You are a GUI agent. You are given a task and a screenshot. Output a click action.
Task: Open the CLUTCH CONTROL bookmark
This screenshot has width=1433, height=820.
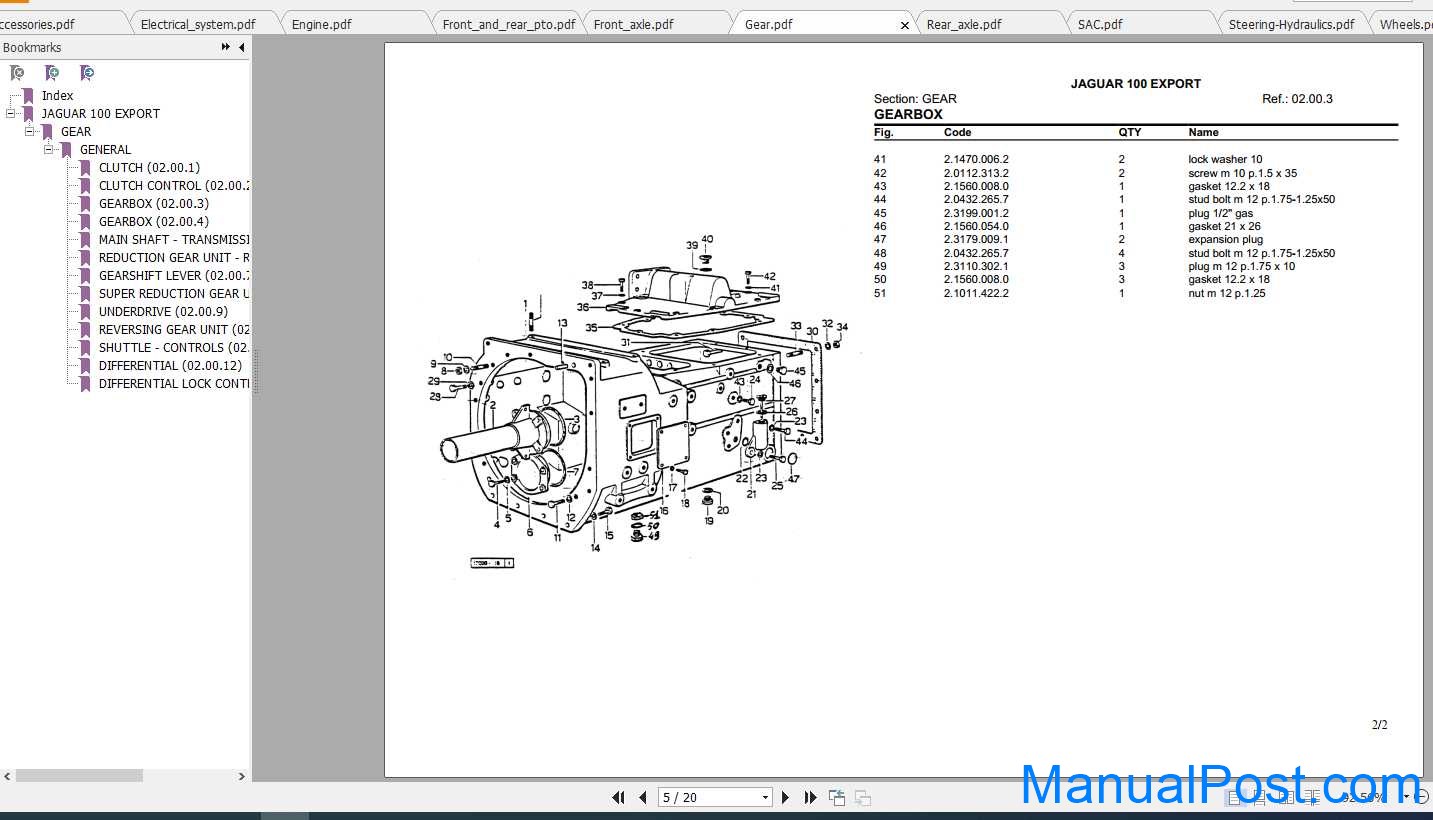(x=174, y=186)
